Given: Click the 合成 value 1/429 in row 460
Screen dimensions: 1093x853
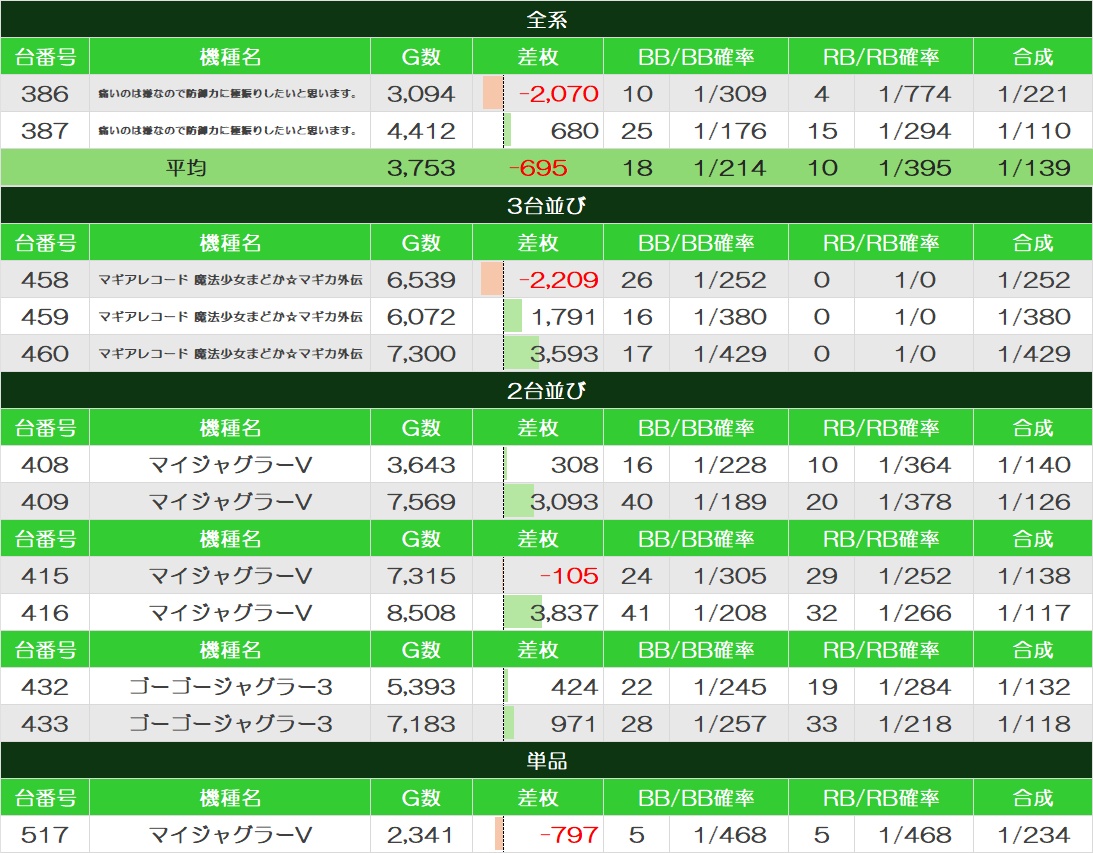Looking at the screenshot, I should click(x=1033, y=353).
